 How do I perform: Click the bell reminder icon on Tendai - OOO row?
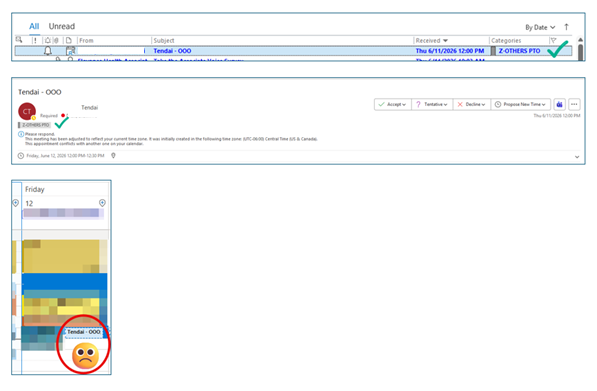(x=48, y=51)
